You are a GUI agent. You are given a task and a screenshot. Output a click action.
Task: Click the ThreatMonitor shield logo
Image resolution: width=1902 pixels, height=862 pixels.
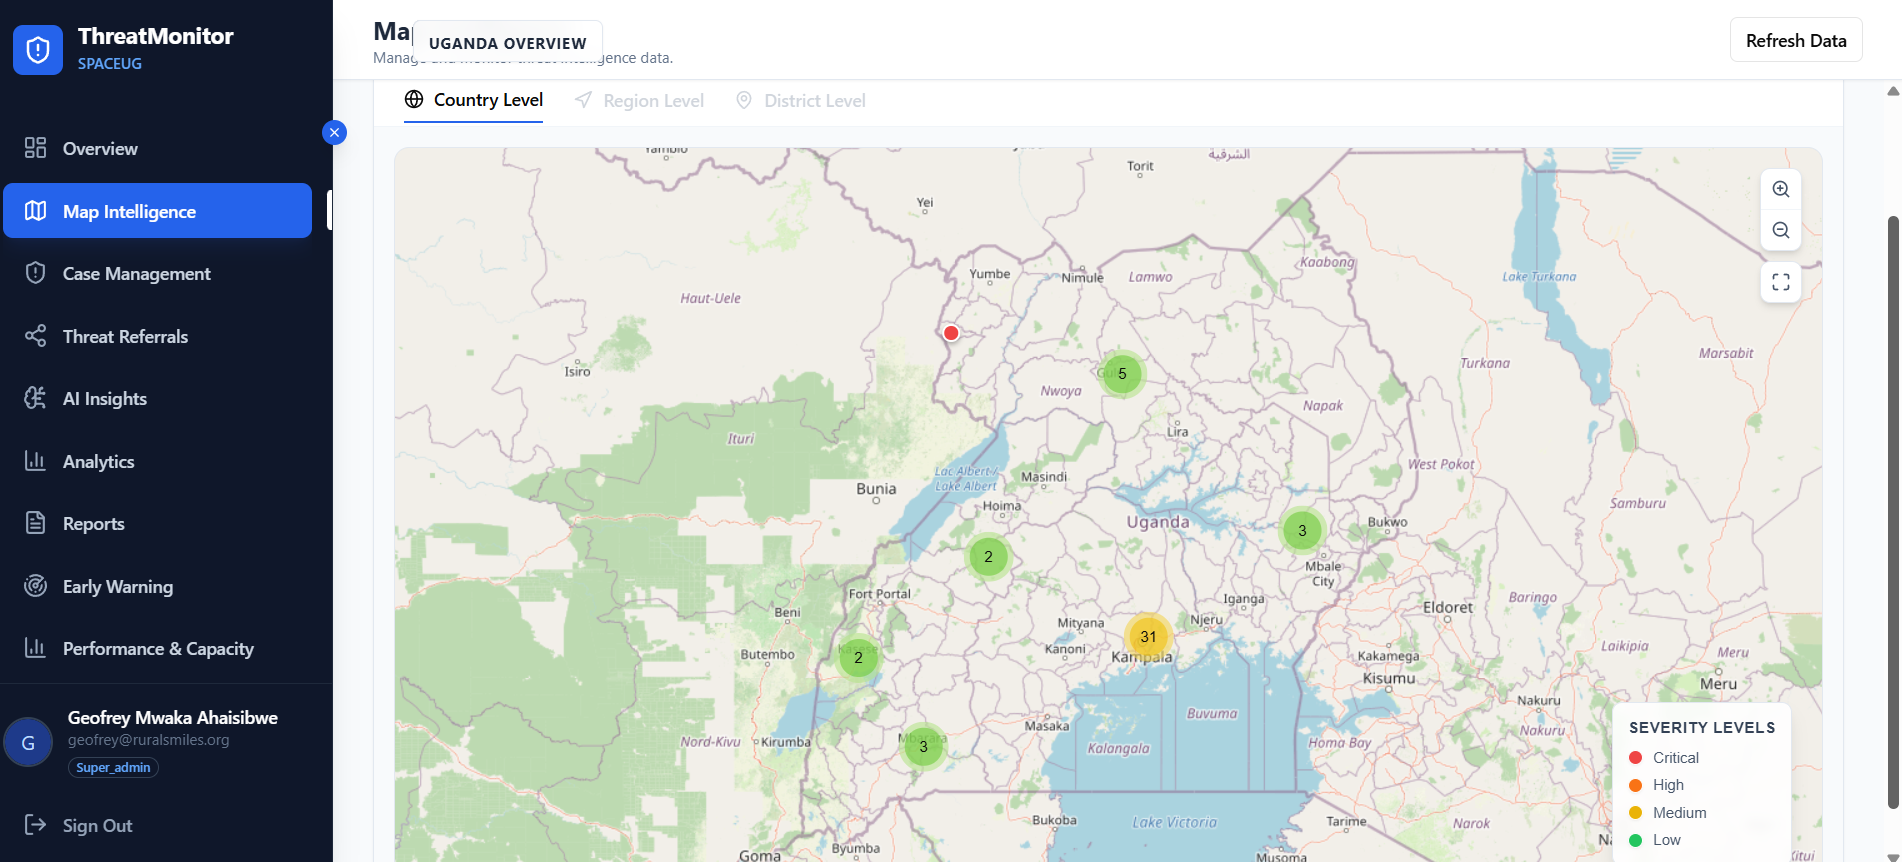(38, 49)
